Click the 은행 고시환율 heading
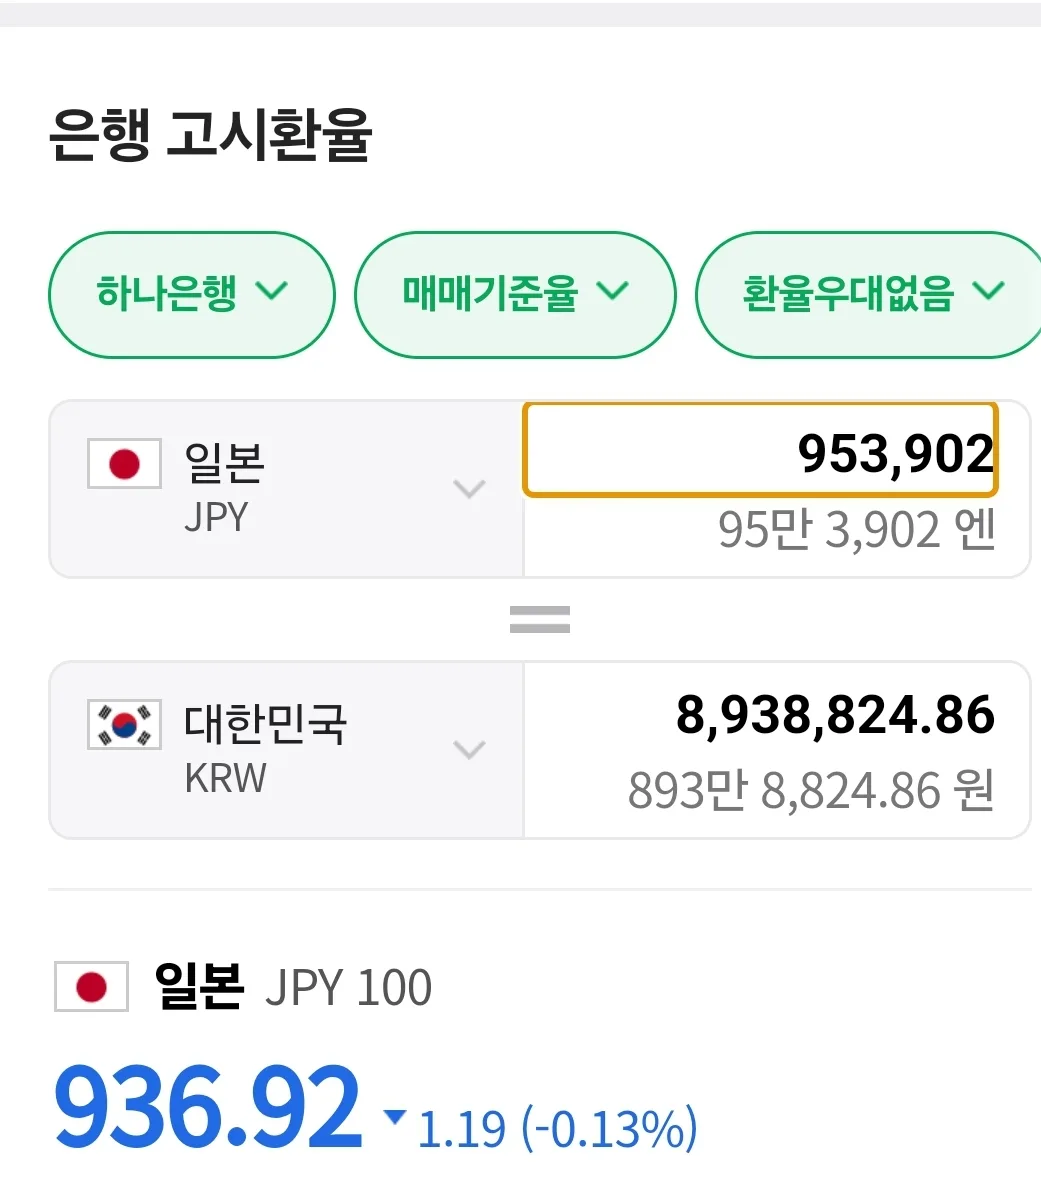Screen dimensions: 1041x1186 [x=210, y=135]
